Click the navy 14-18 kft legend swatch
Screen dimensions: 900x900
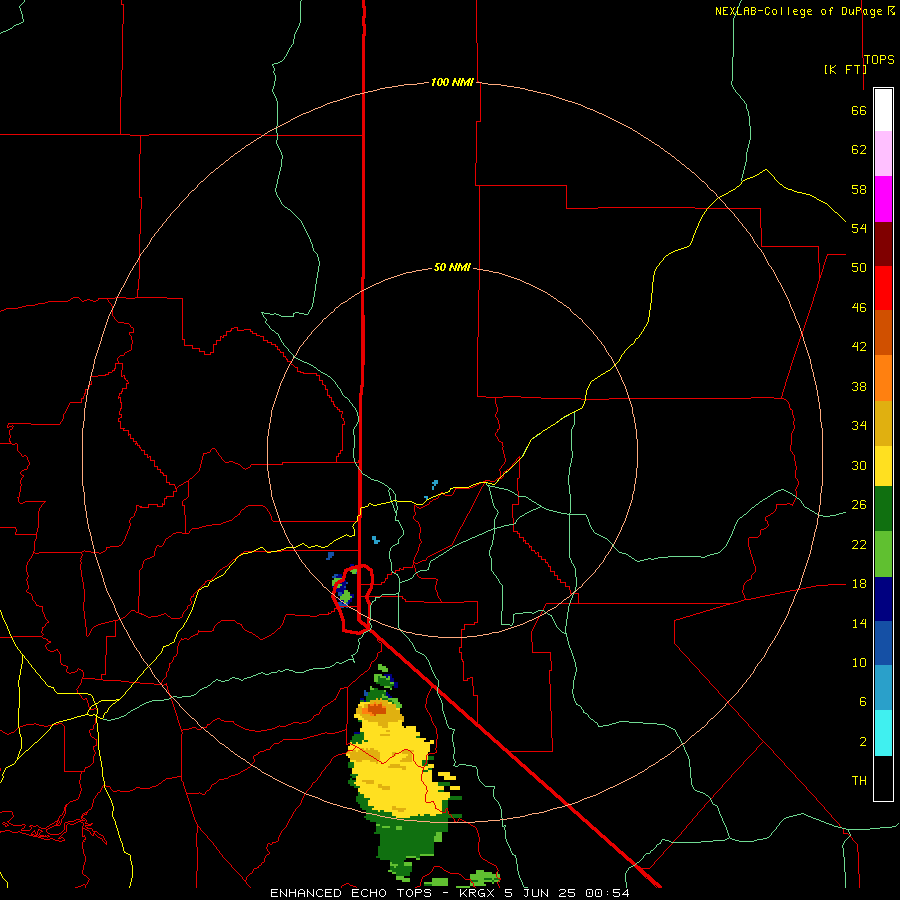883,599
